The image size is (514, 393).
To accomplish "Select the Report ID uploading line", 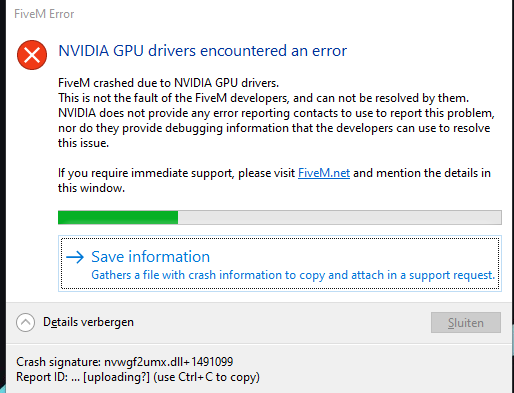I will (138, 377).
